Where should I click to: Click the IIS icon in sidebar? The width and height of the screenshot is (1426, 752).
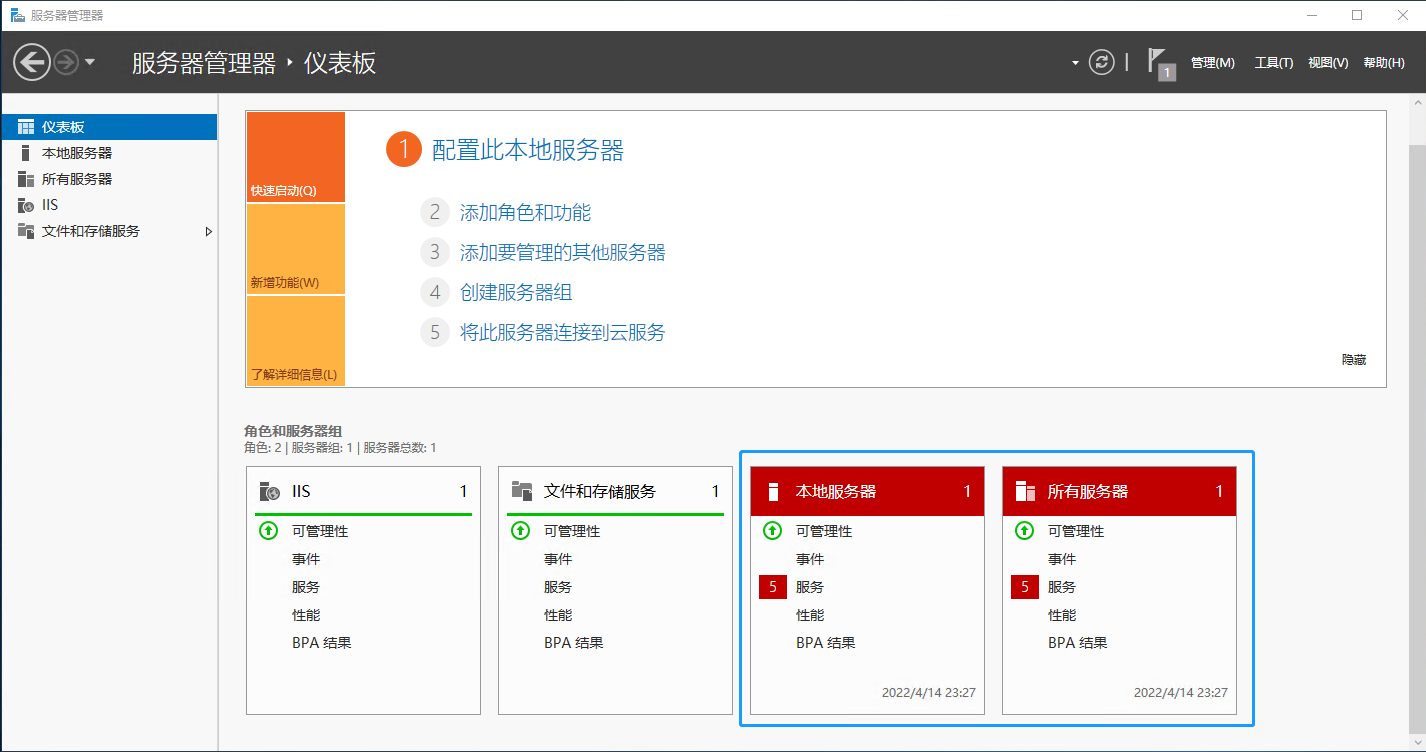tap(26, 205)
